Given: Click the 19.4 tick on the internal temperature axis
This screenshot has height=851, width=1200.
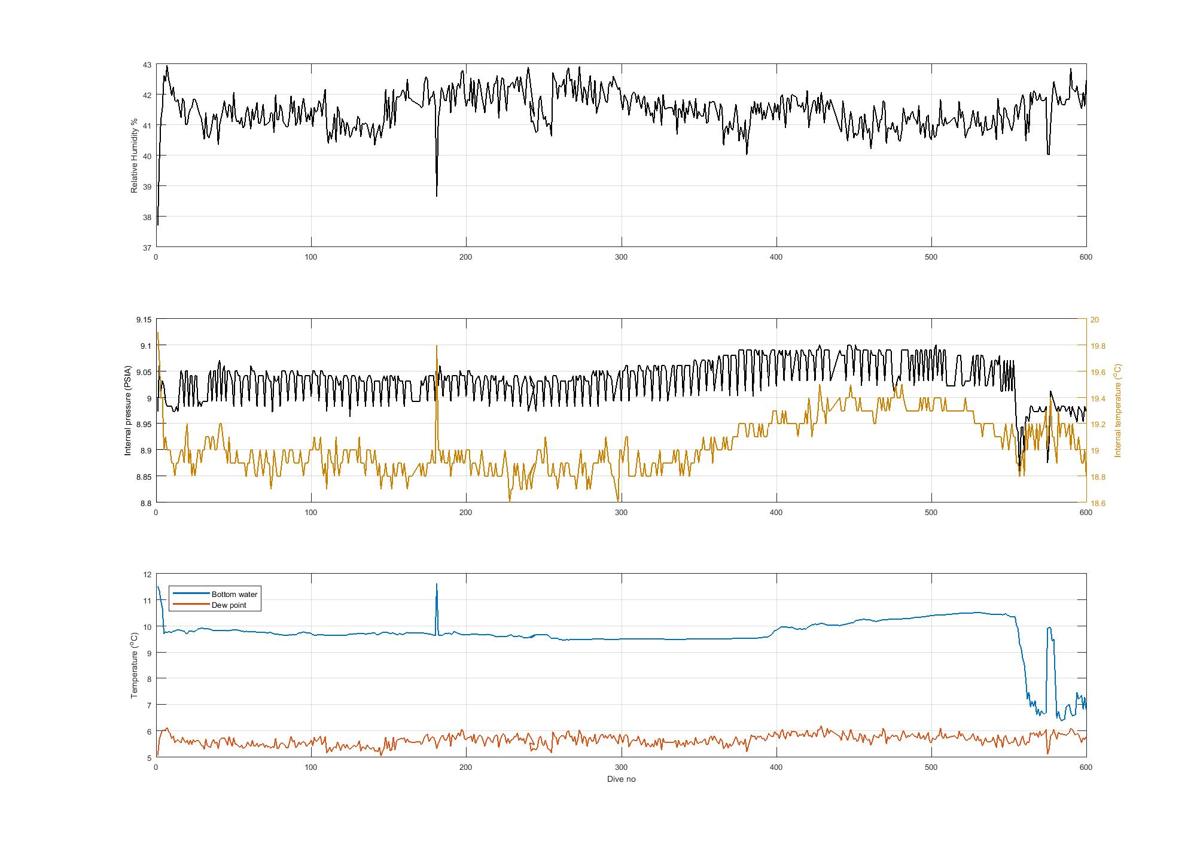Looking at the screenshot, I should (x=1097, y=398).
